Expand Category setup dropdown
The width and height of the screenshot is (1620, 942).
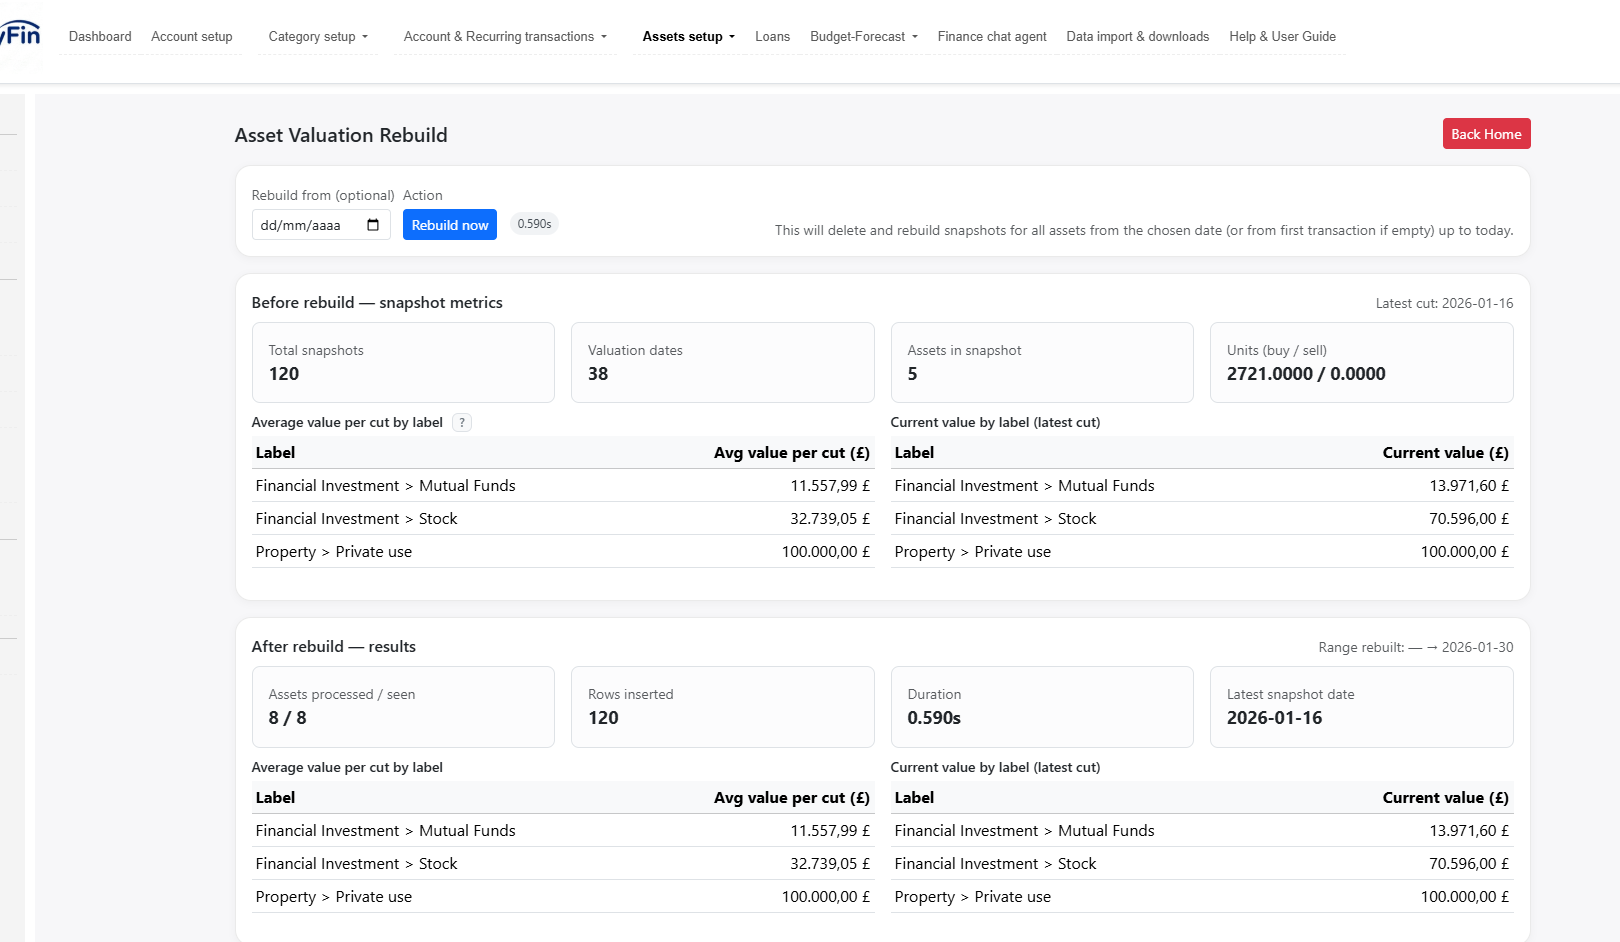318,37
